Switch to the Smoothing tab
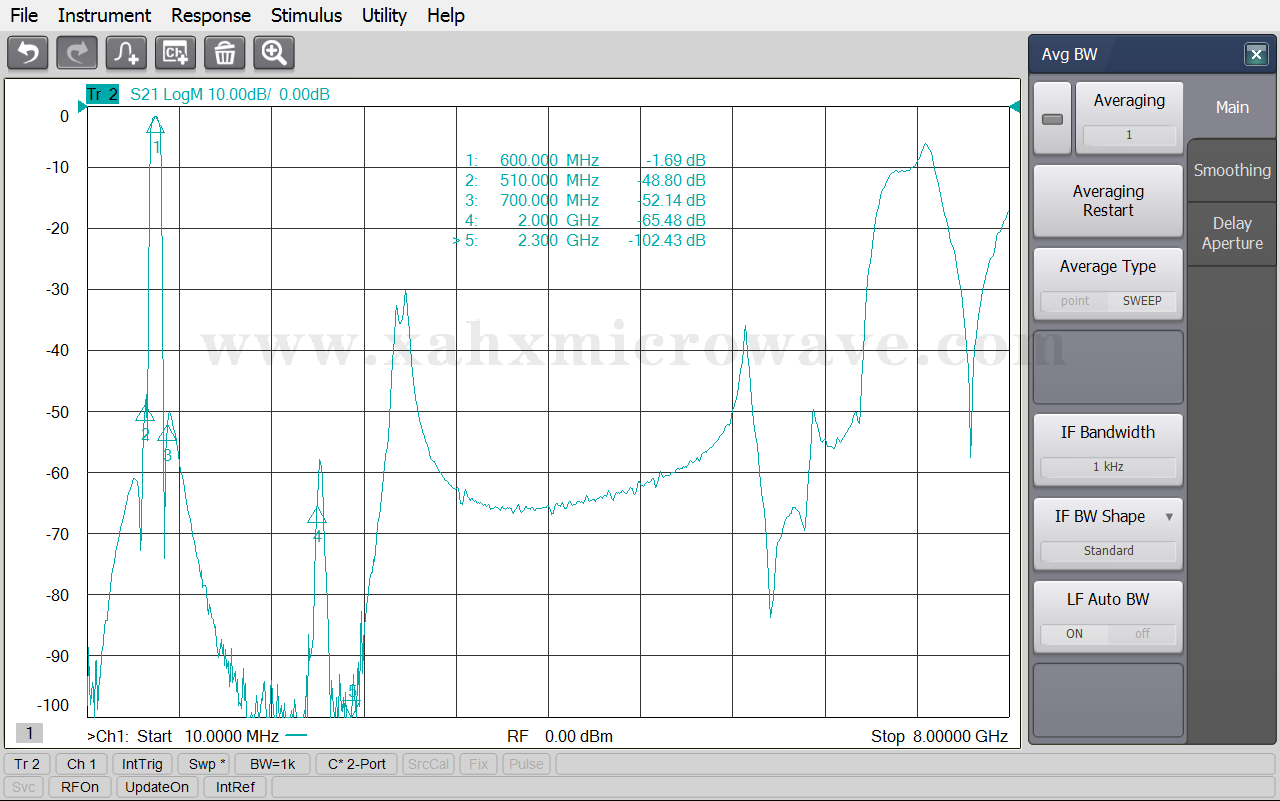This screenshot has height=801, width=1280. coord(1232,170)
